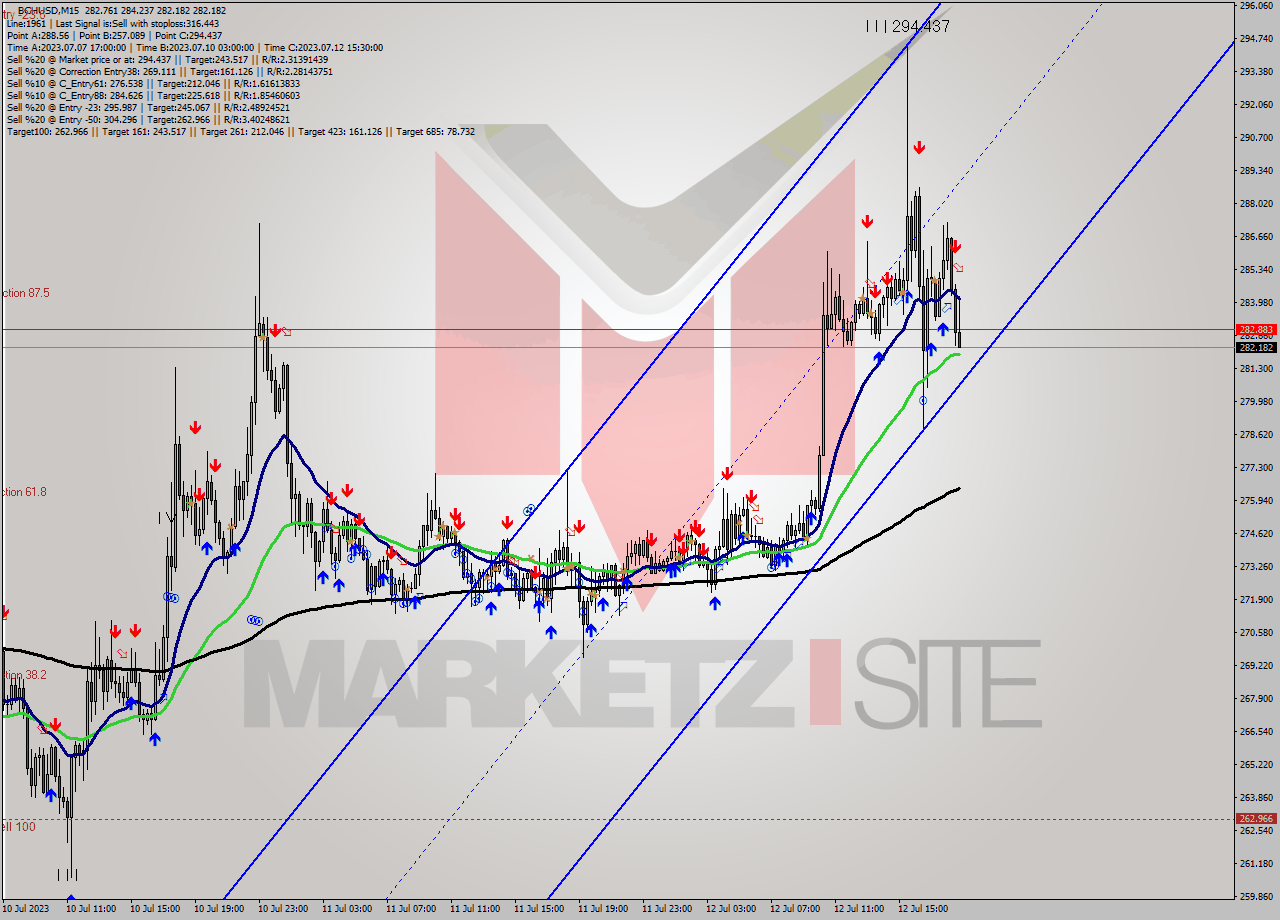Click the 'Target 685: 78.732' text
This screenshot has height=920, width=1280.
click(x=435, y=131)
